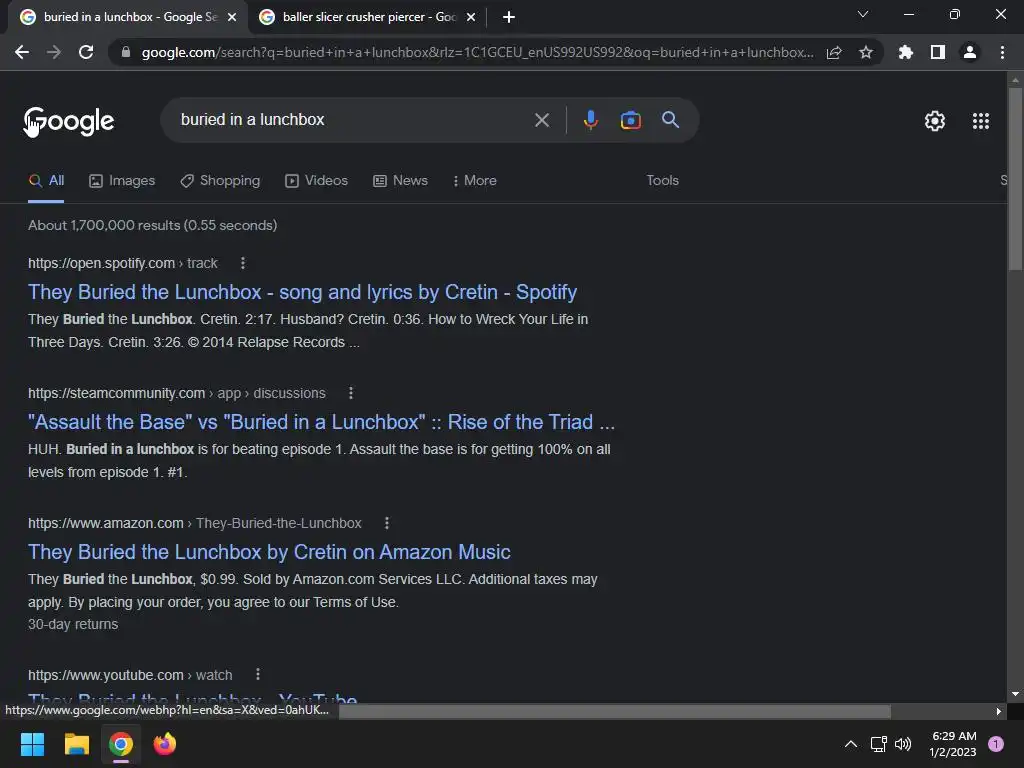This screenshot has height=768, width=1024.
Task: Click scroll-right arrow of horizontal scrollbar
Action: point(998,711)
